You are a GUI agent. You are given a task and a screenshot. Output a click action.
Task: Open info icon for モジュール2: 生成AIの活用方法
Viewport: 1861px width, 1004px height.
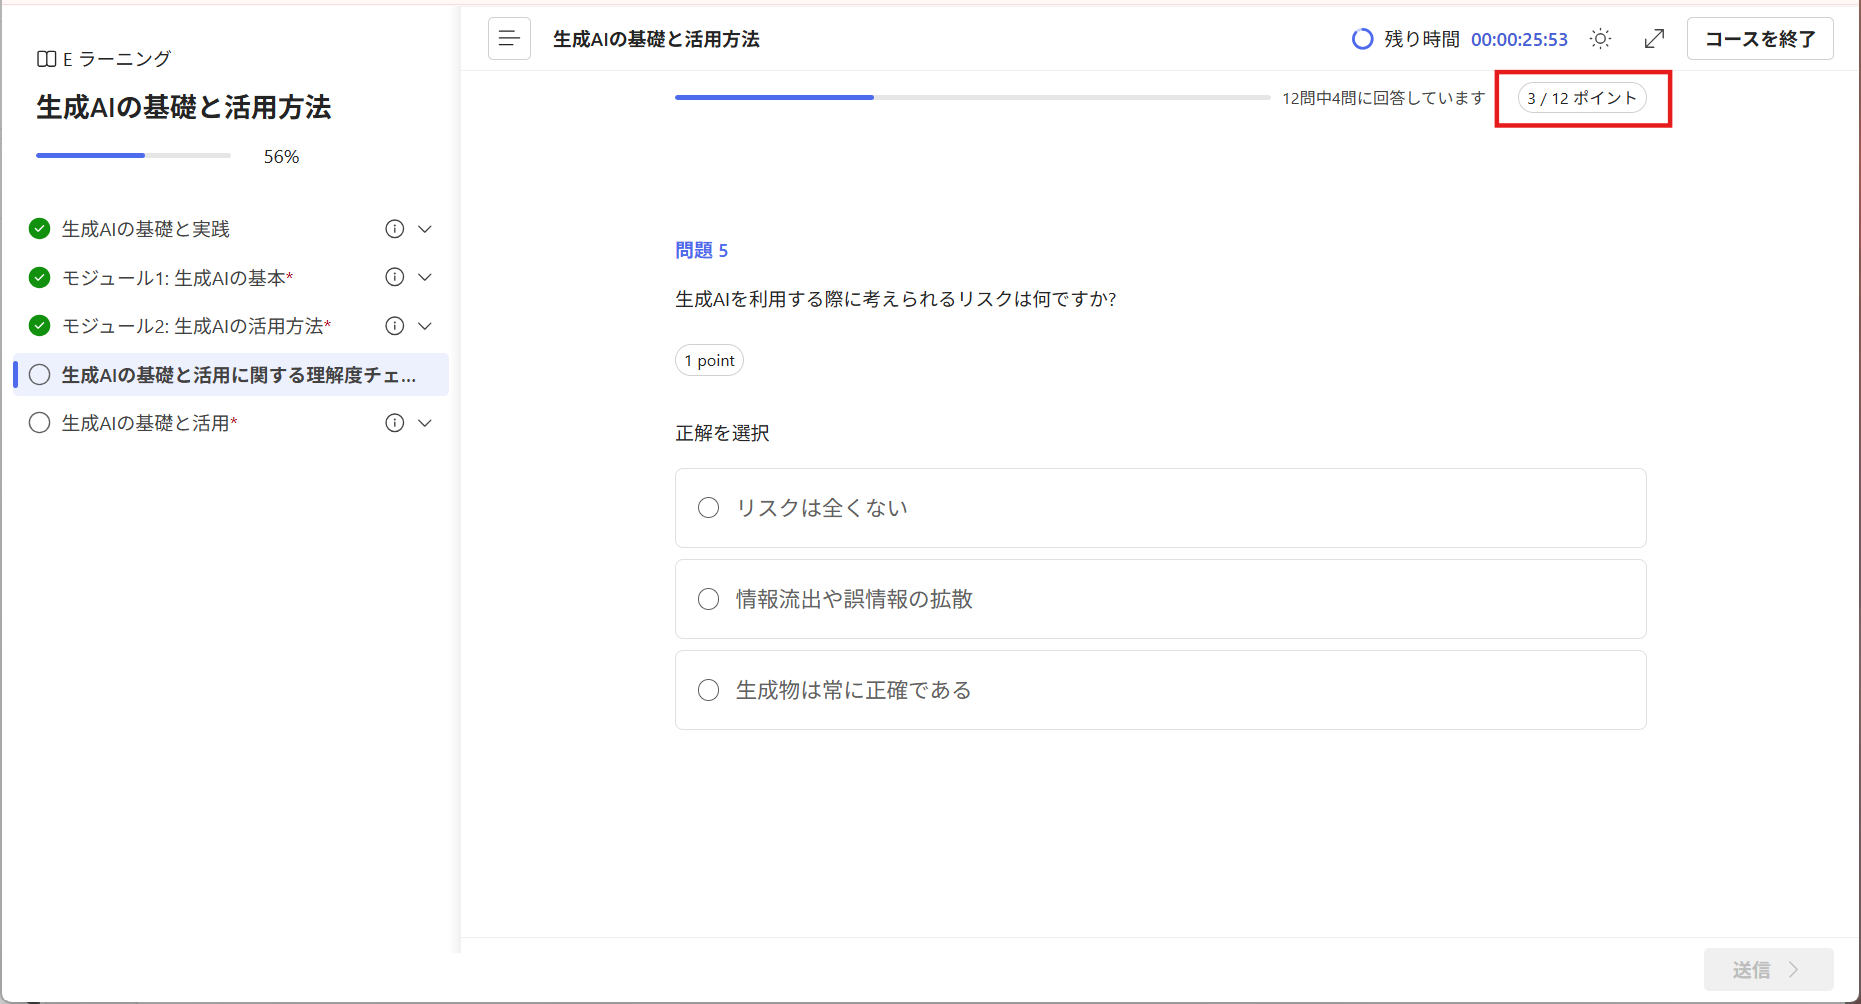coord(395,326)
